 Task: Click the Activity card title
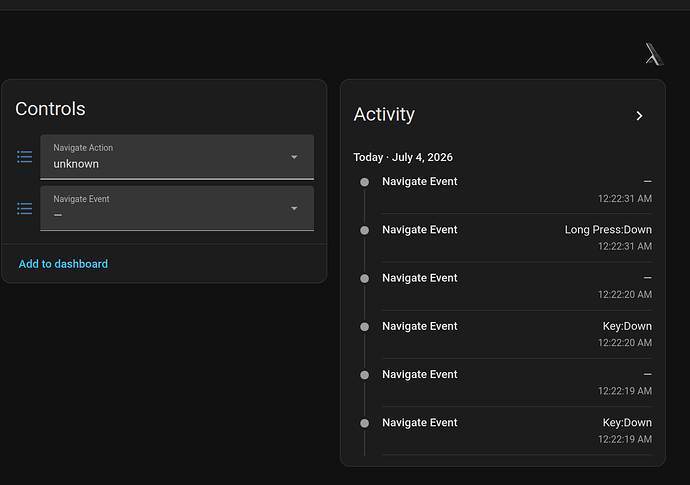pos(384,114)
